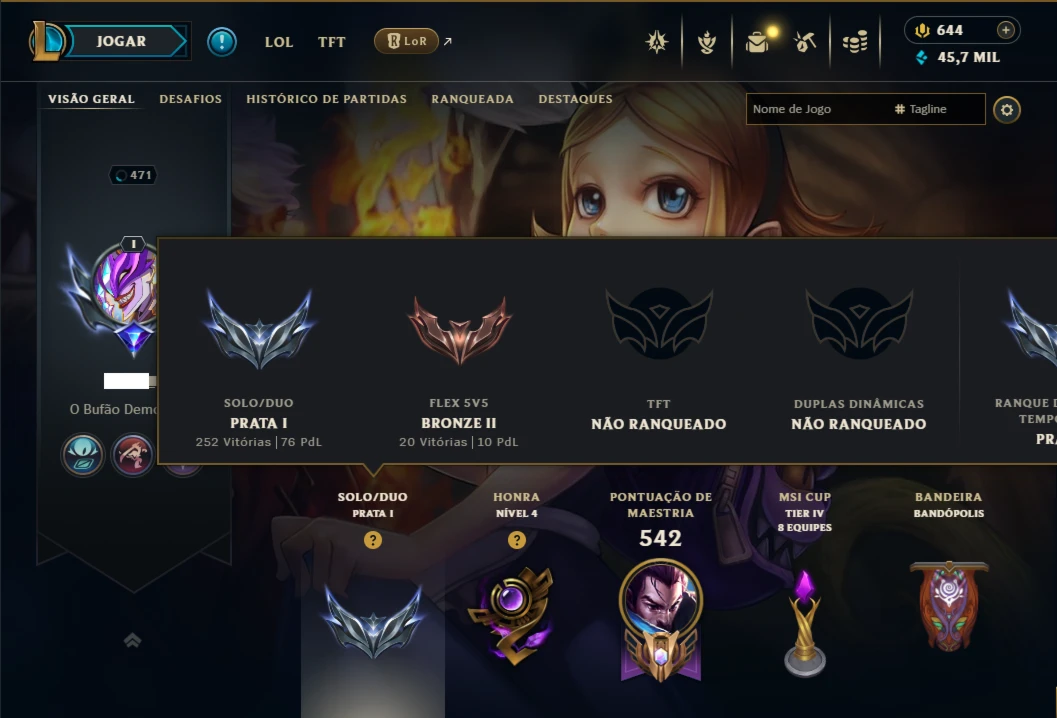
Task: Switch to the TFT section
Action: pyautogui.click(x=331, y=42)
